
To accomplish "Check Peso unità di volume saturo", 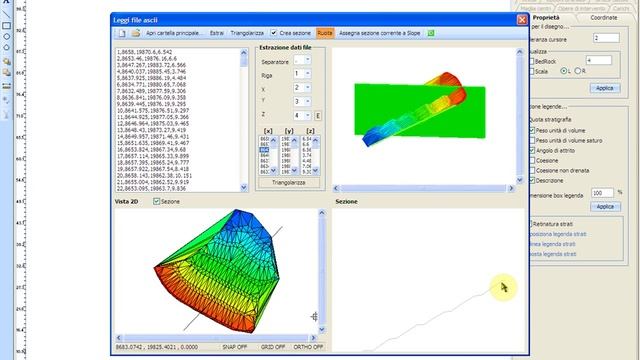I will tap(531, 140).
